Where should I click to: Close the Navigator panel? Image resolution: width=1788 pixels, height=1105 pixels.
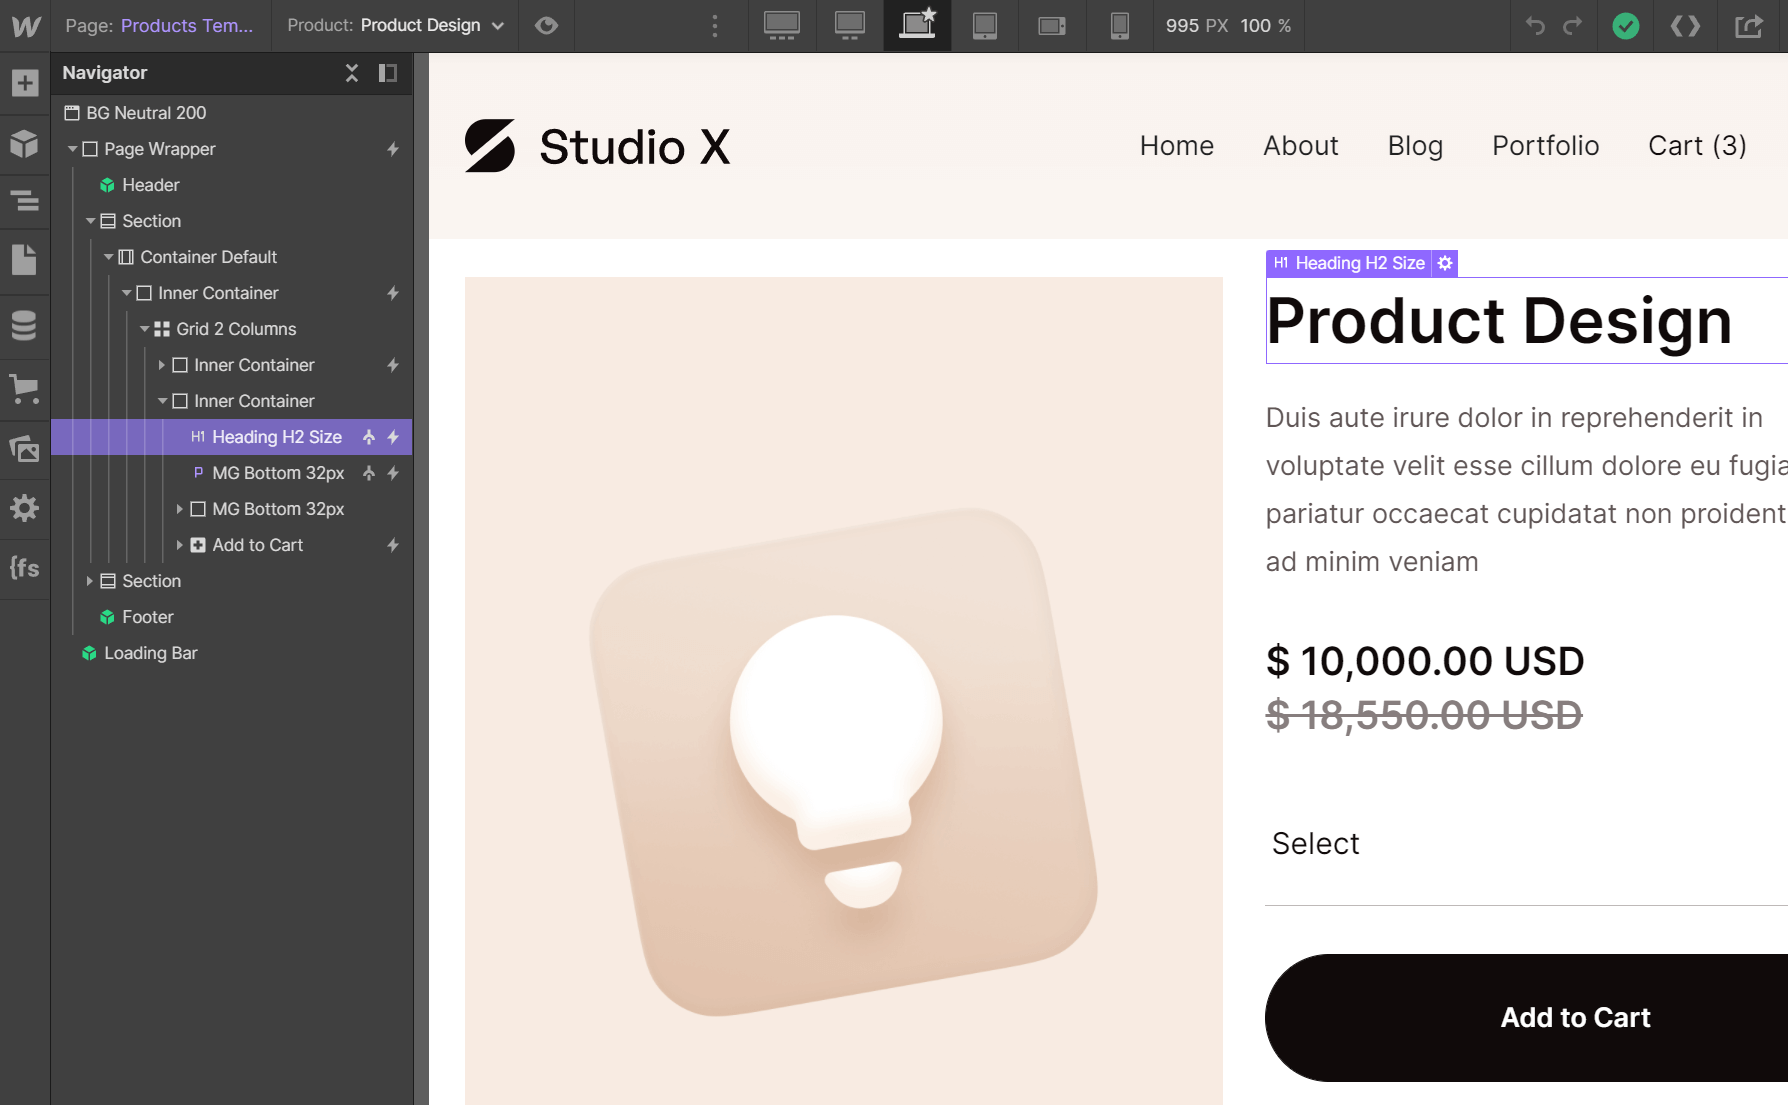352,73
